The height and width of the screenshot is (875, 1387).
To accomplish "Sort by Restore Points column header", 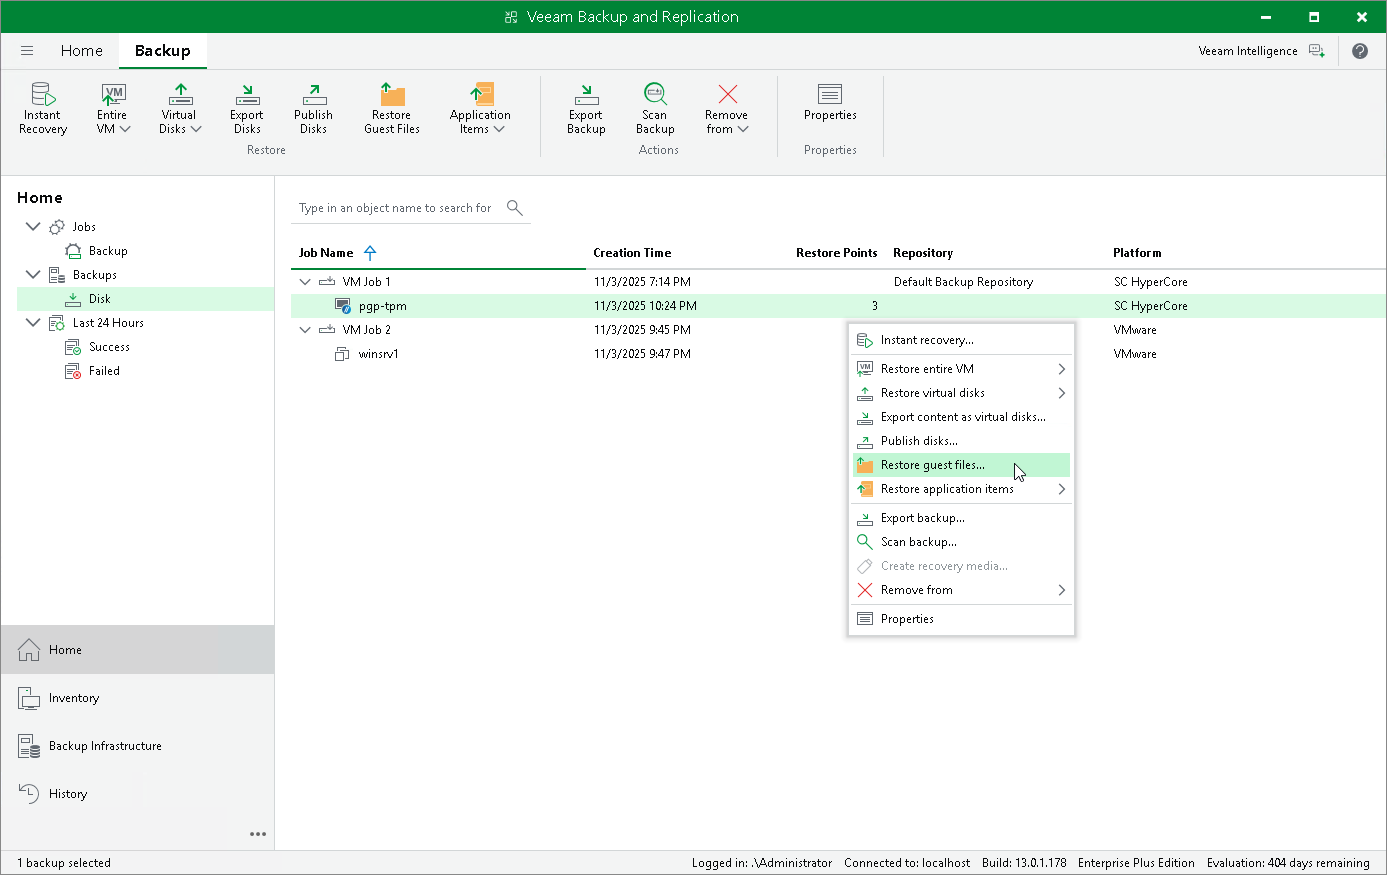I will [836, 253].
